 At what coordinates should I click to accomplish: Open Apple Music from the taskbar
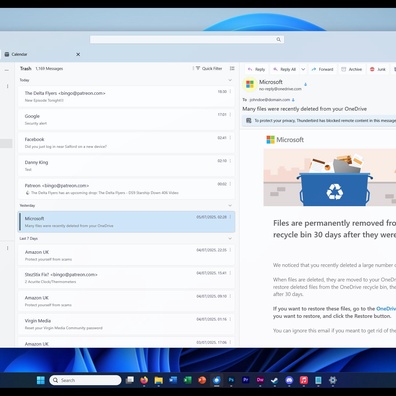[x=304, y=380]
